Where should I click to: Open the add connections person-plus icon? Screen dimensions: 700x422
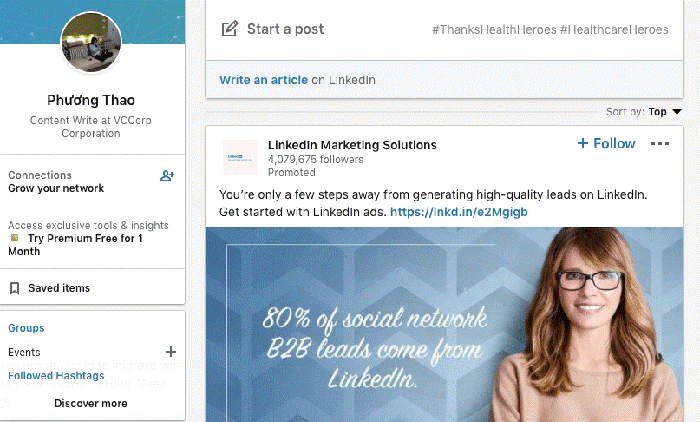167,175
